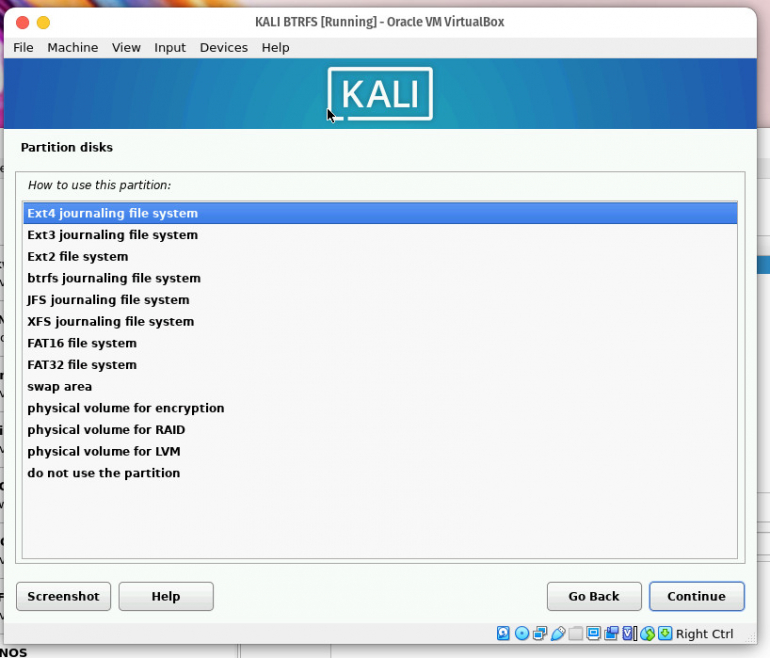Image resolution: width=770 pixels, height=658 pixels.
Task: Open the Machine menu
Action: [x=73, y=48]
